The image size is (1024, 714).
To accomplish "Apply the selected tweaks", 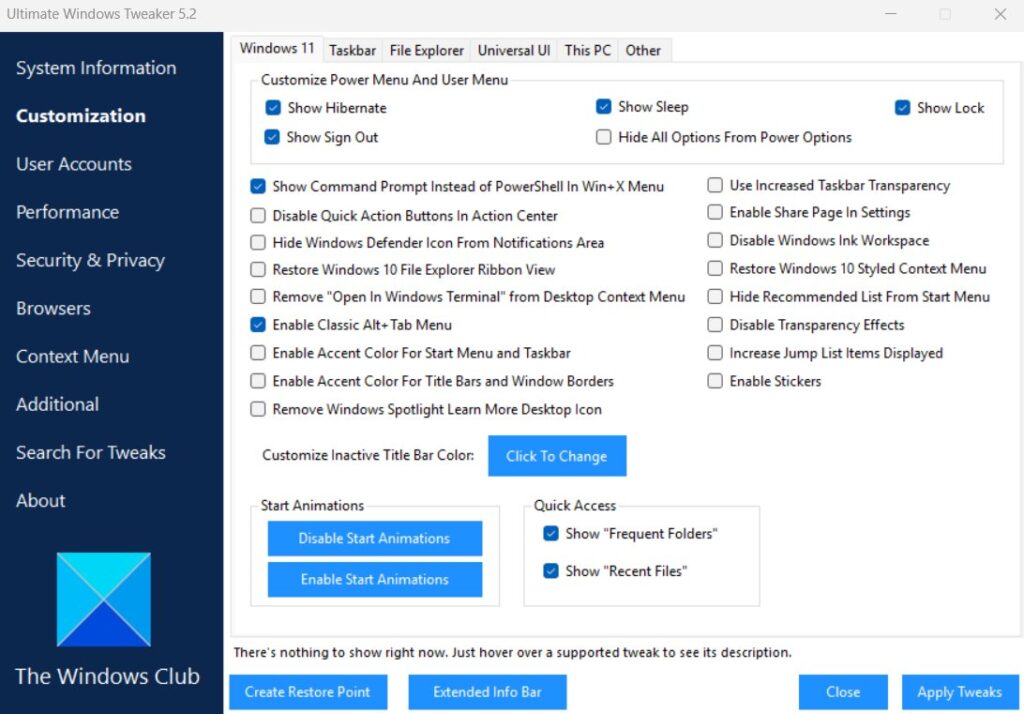I will pyautogui.click(x=959, y=691).
